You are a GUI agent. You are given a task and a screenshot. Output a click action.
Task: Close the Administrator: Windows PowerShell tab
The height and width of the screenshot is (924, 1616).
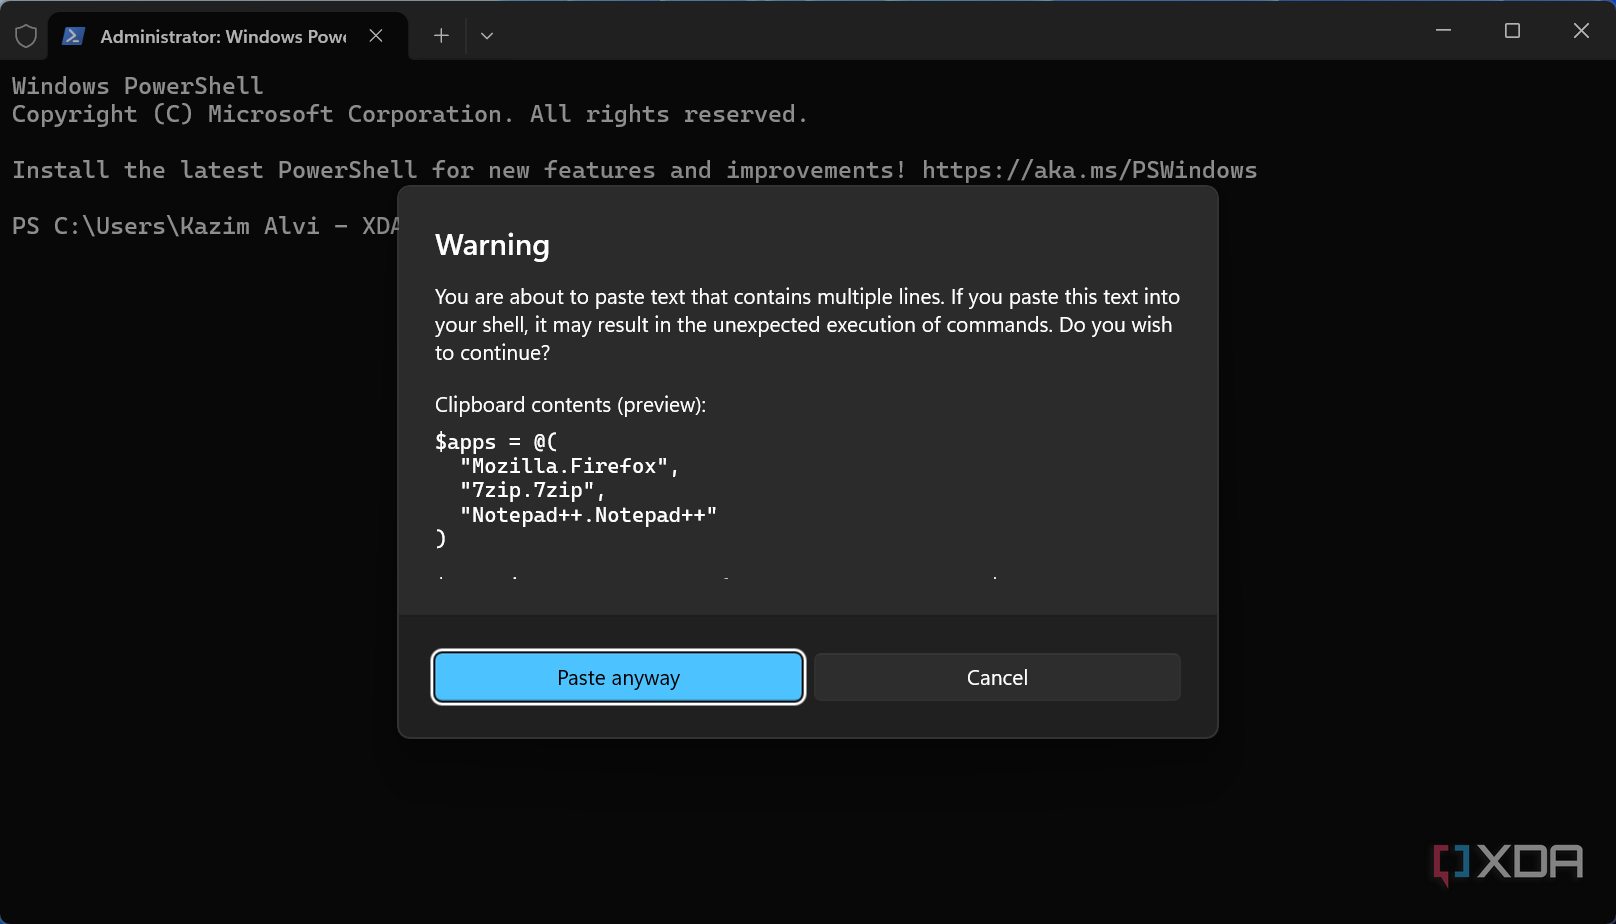click(x=376, y=36)
